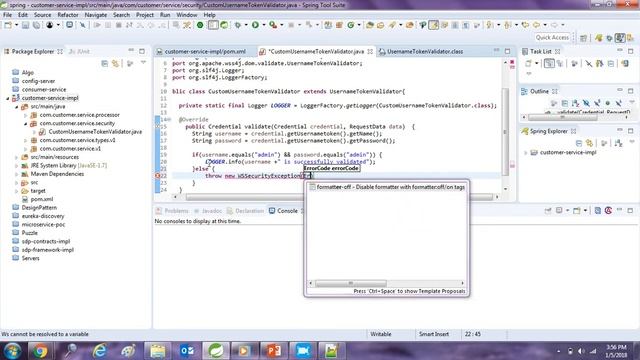Image resolution: width=640 pixels, height=360 pixels.
Task: Toggle Link with Editor in Package Explorer
Action: tap(116, 63)
